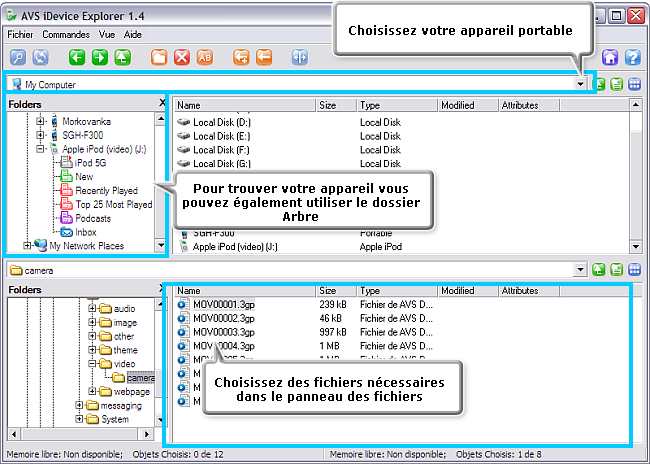Sort top file list by Size column
Image resolution: width=650 pixels, height=464 pixels.
(336, 105)
